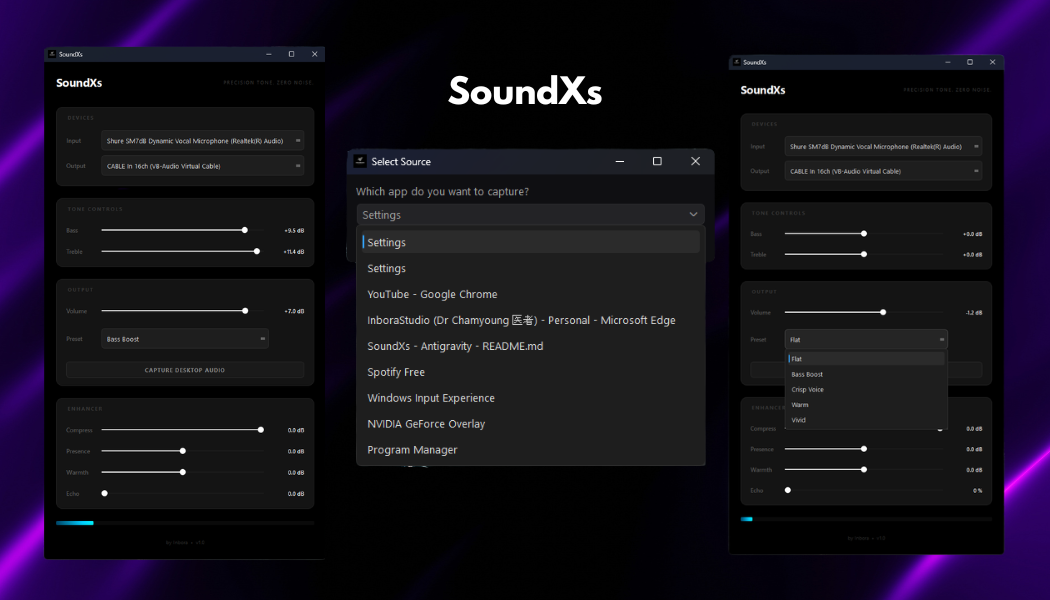Viewport: 1050px width, 600px height.
Task: Choose the second Settings entry in source list
Action: coord(530,269)
